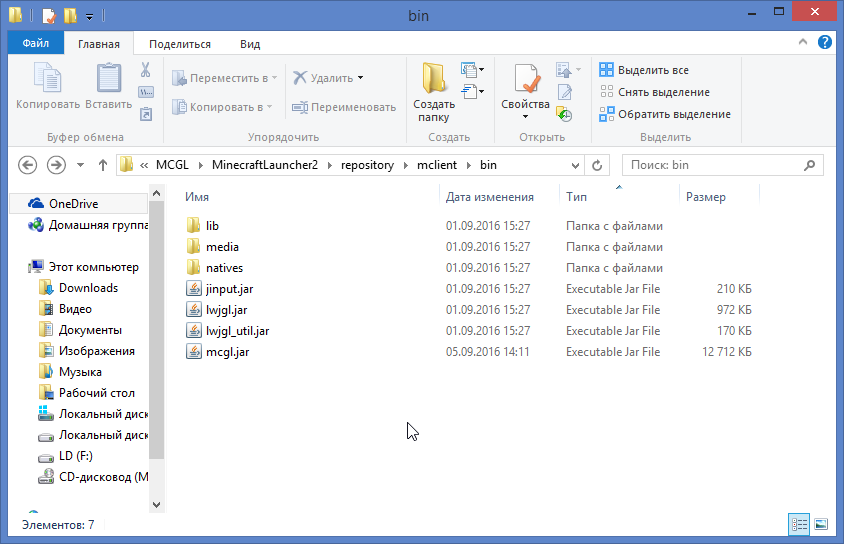
Task: Select the mcgl.jar file icon
Action: click(x=194, y=352)
